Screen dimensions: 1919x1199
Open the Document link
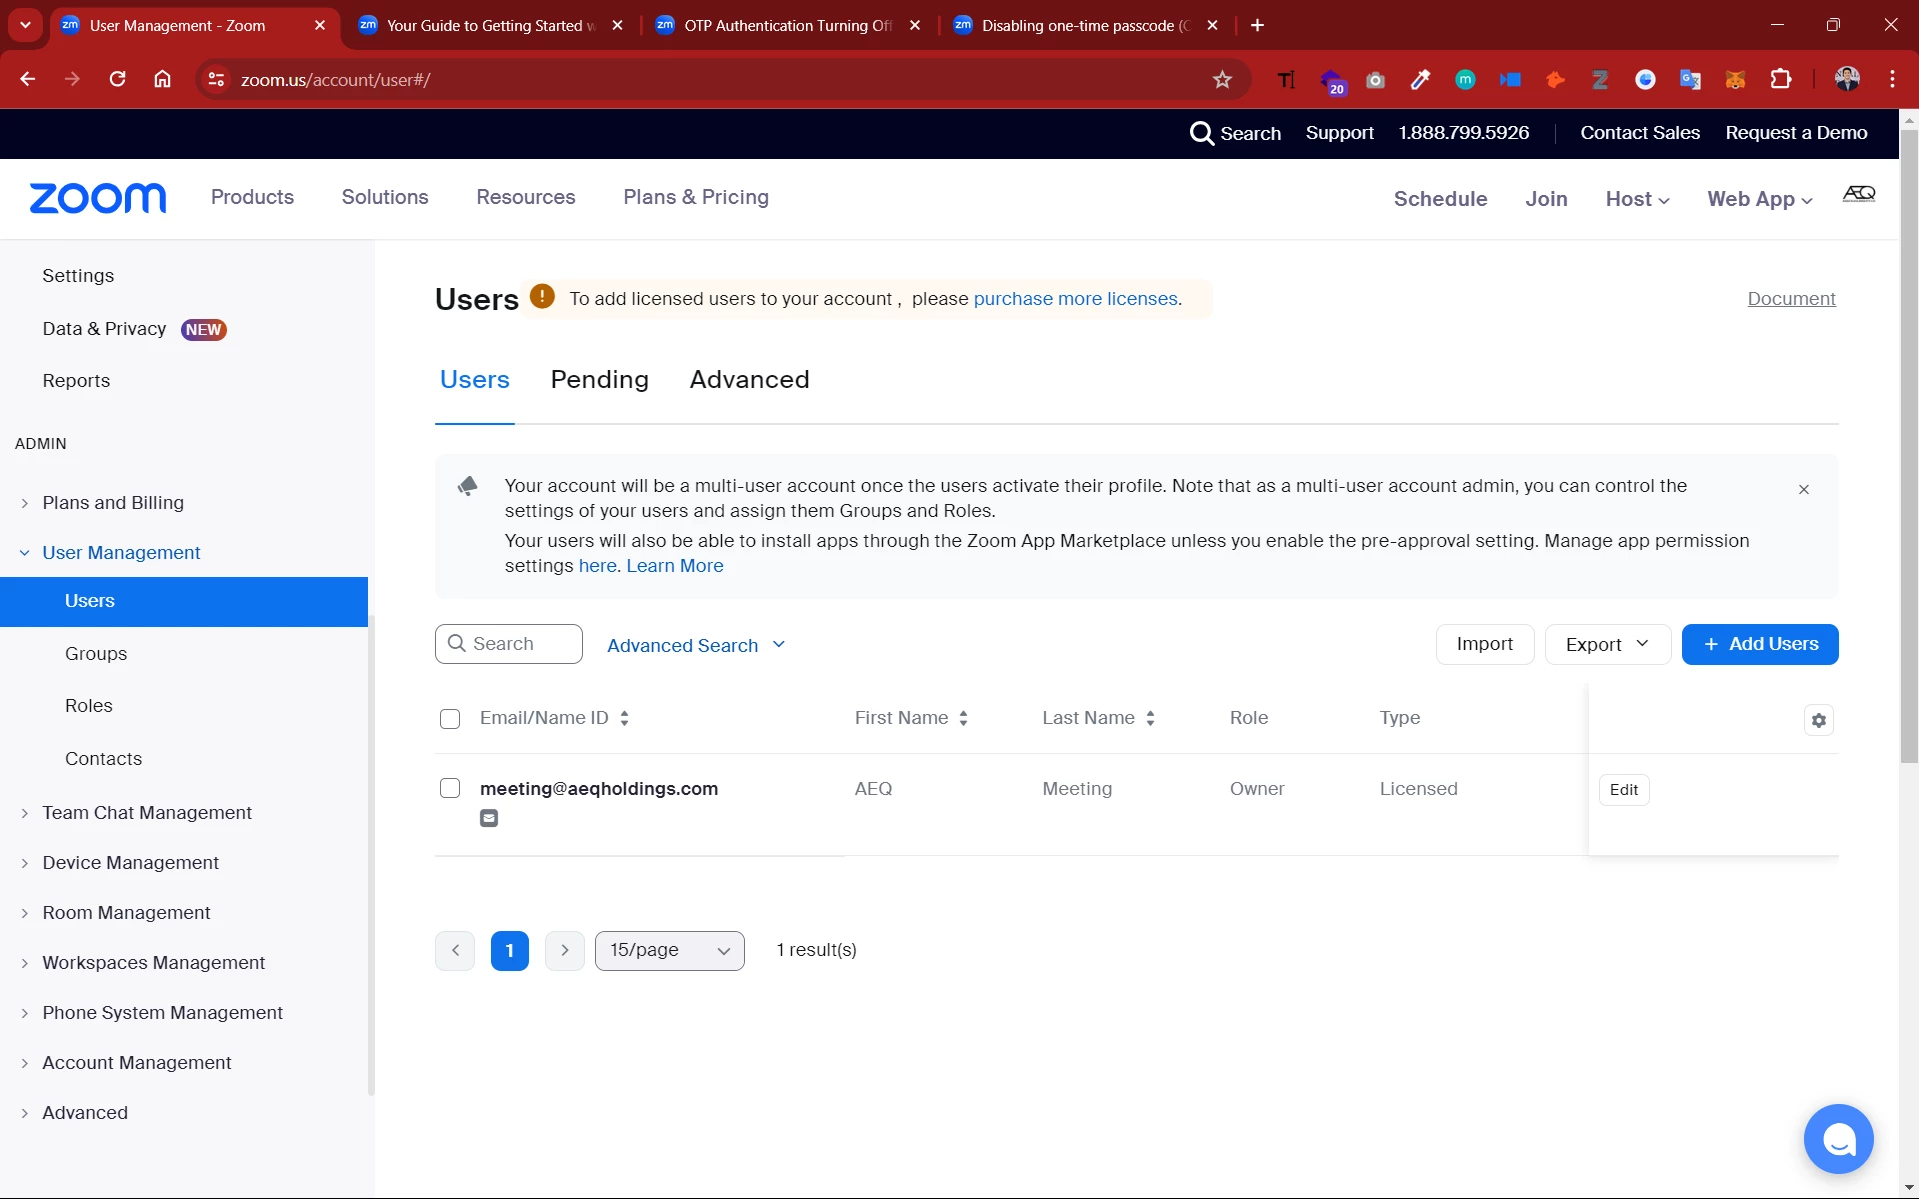pyautogui.click(x=1791, y=298)
